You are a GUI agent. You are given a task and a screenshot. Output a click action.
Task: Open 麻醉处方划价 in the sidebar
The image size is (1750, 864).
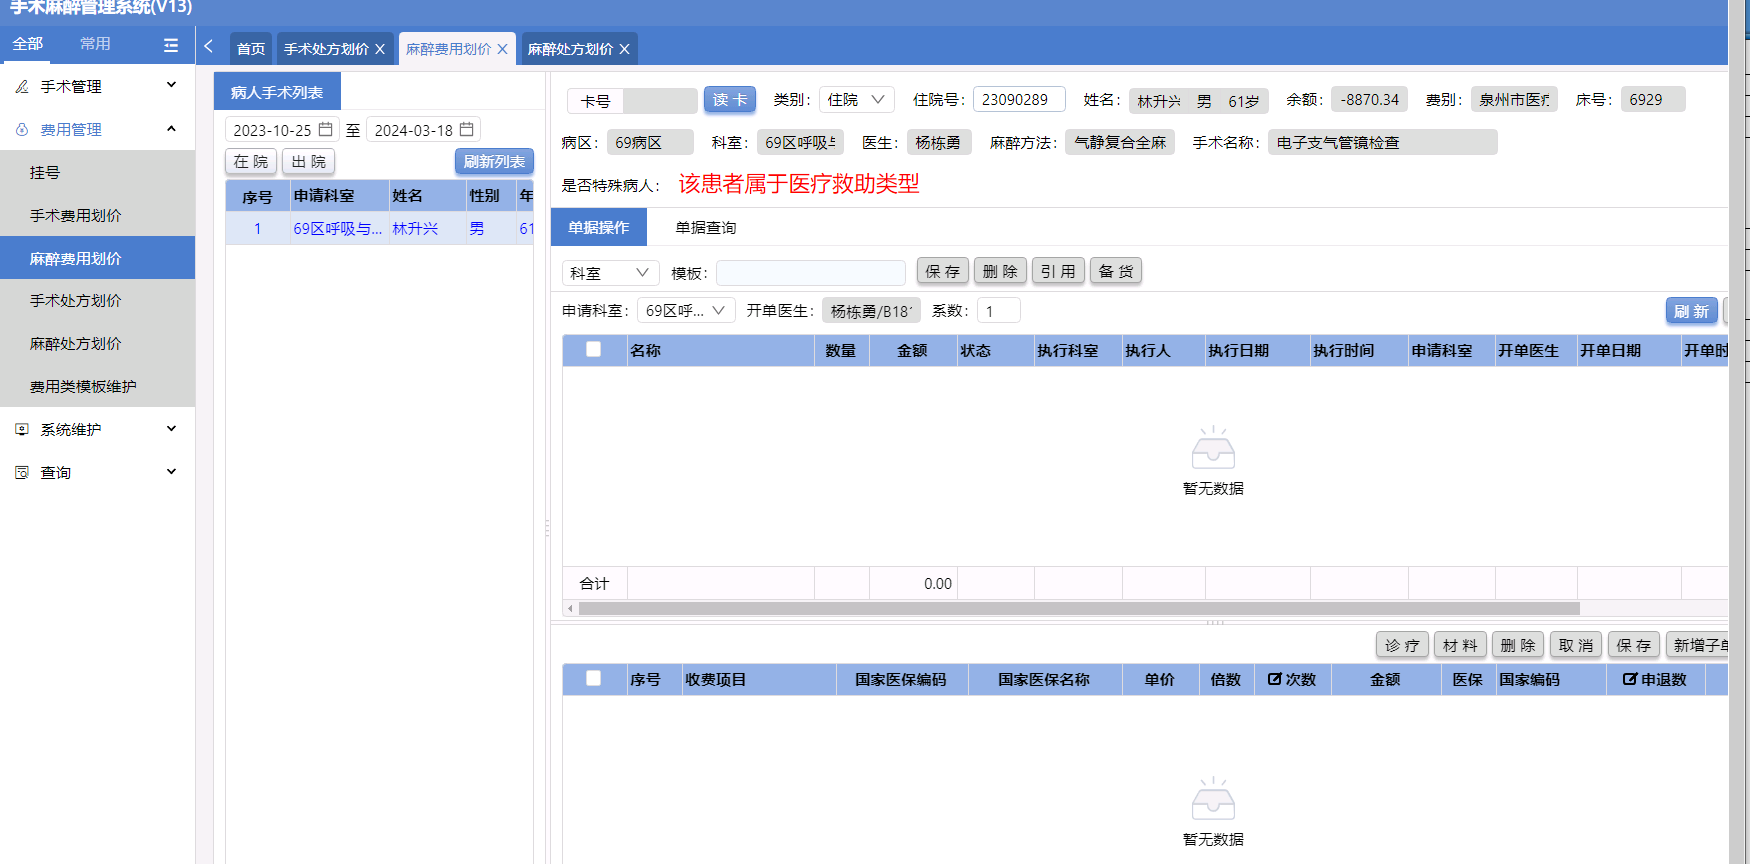[x=97, y=344]
